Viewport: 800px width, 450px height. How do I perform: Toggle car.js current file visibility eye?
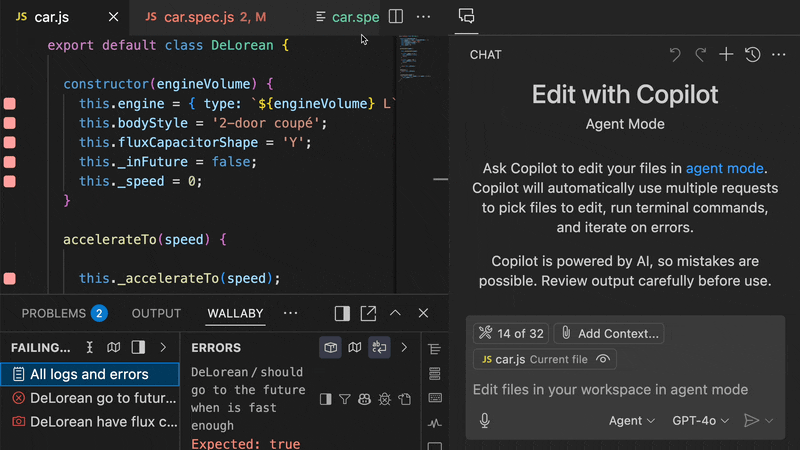coord(603,359)
